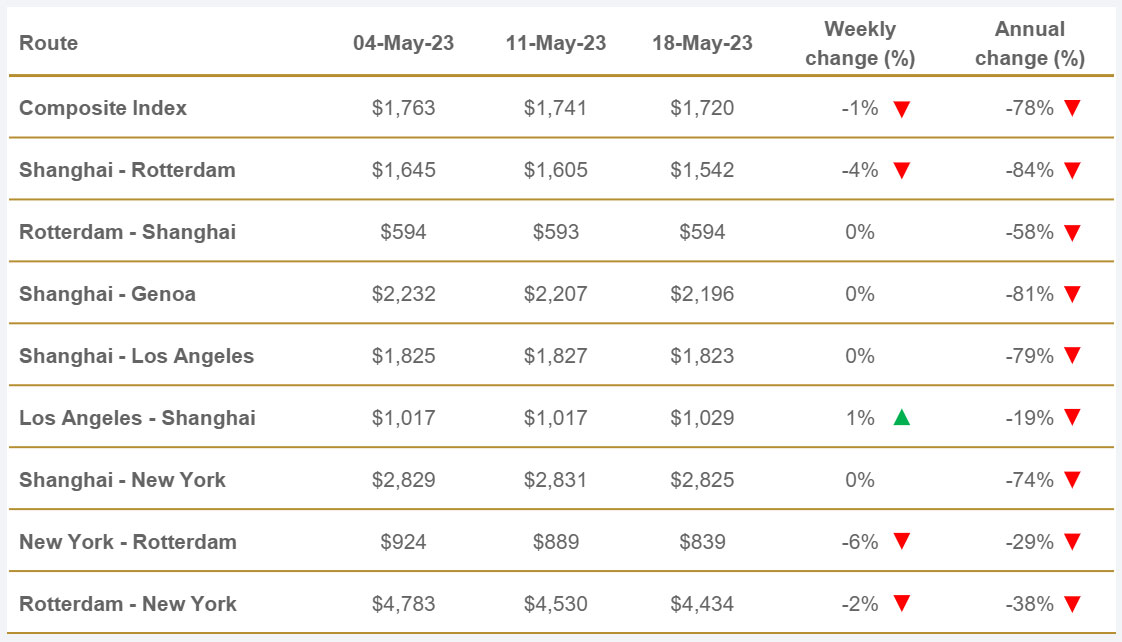Select the $839 New York - Rotterdam value
The height and width of the screenshot is (642, 1122).
(702, 542)
